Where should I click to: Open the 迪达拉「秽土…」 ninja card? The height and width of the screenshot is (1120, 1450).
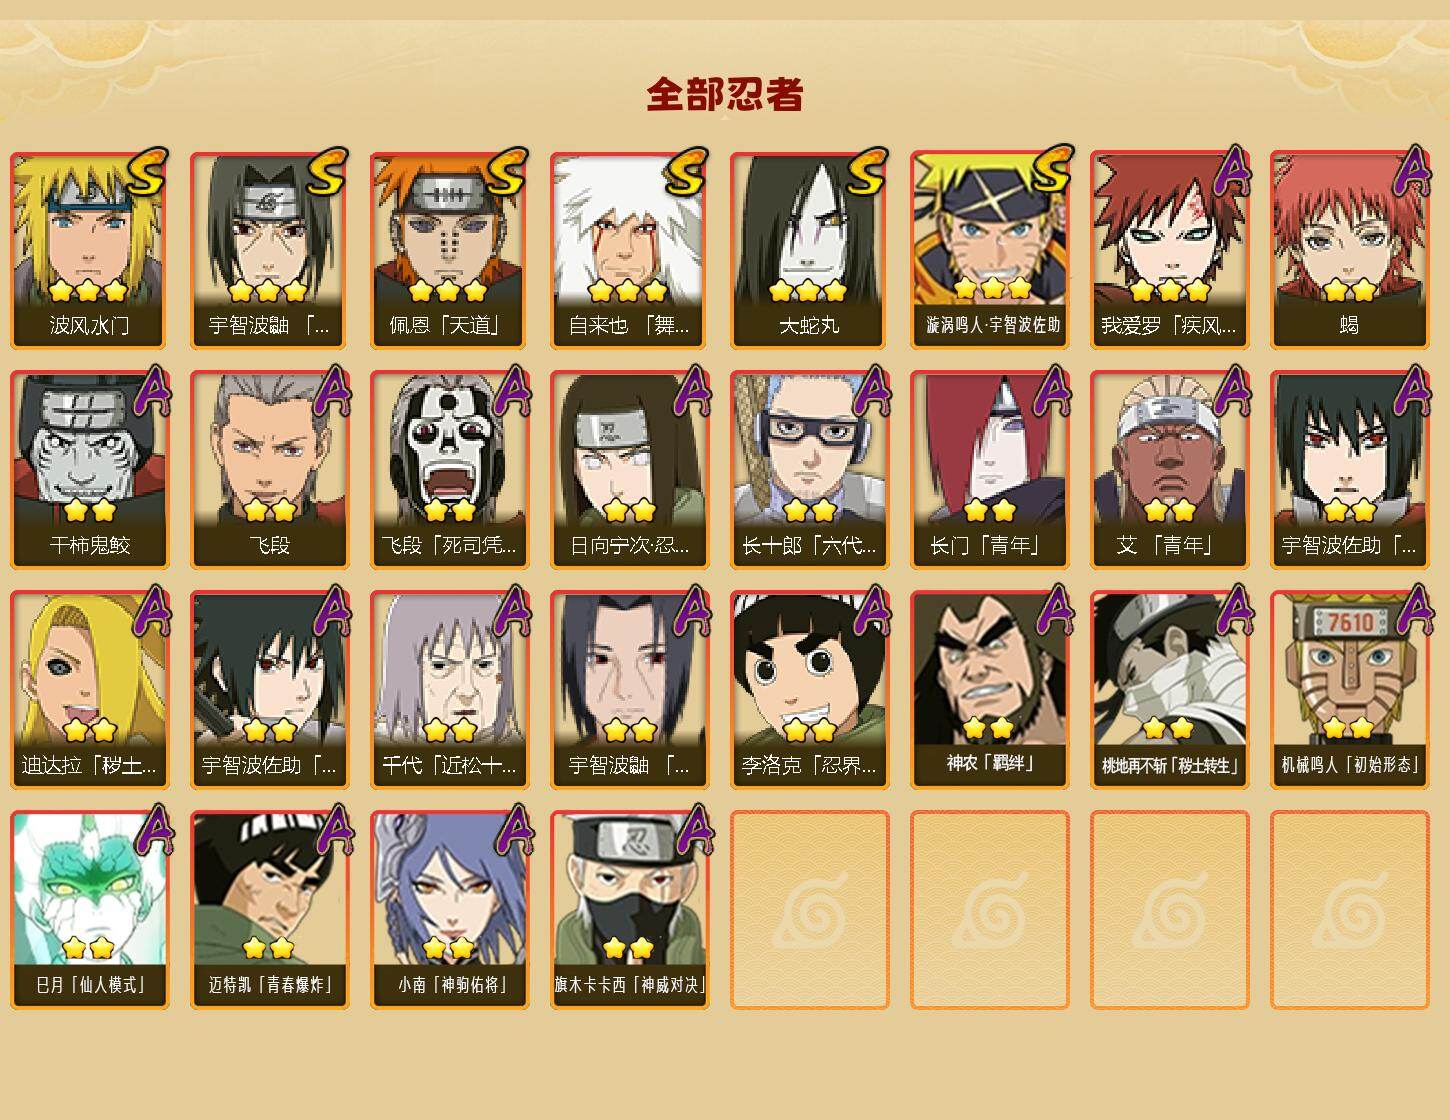coord(90,690)
